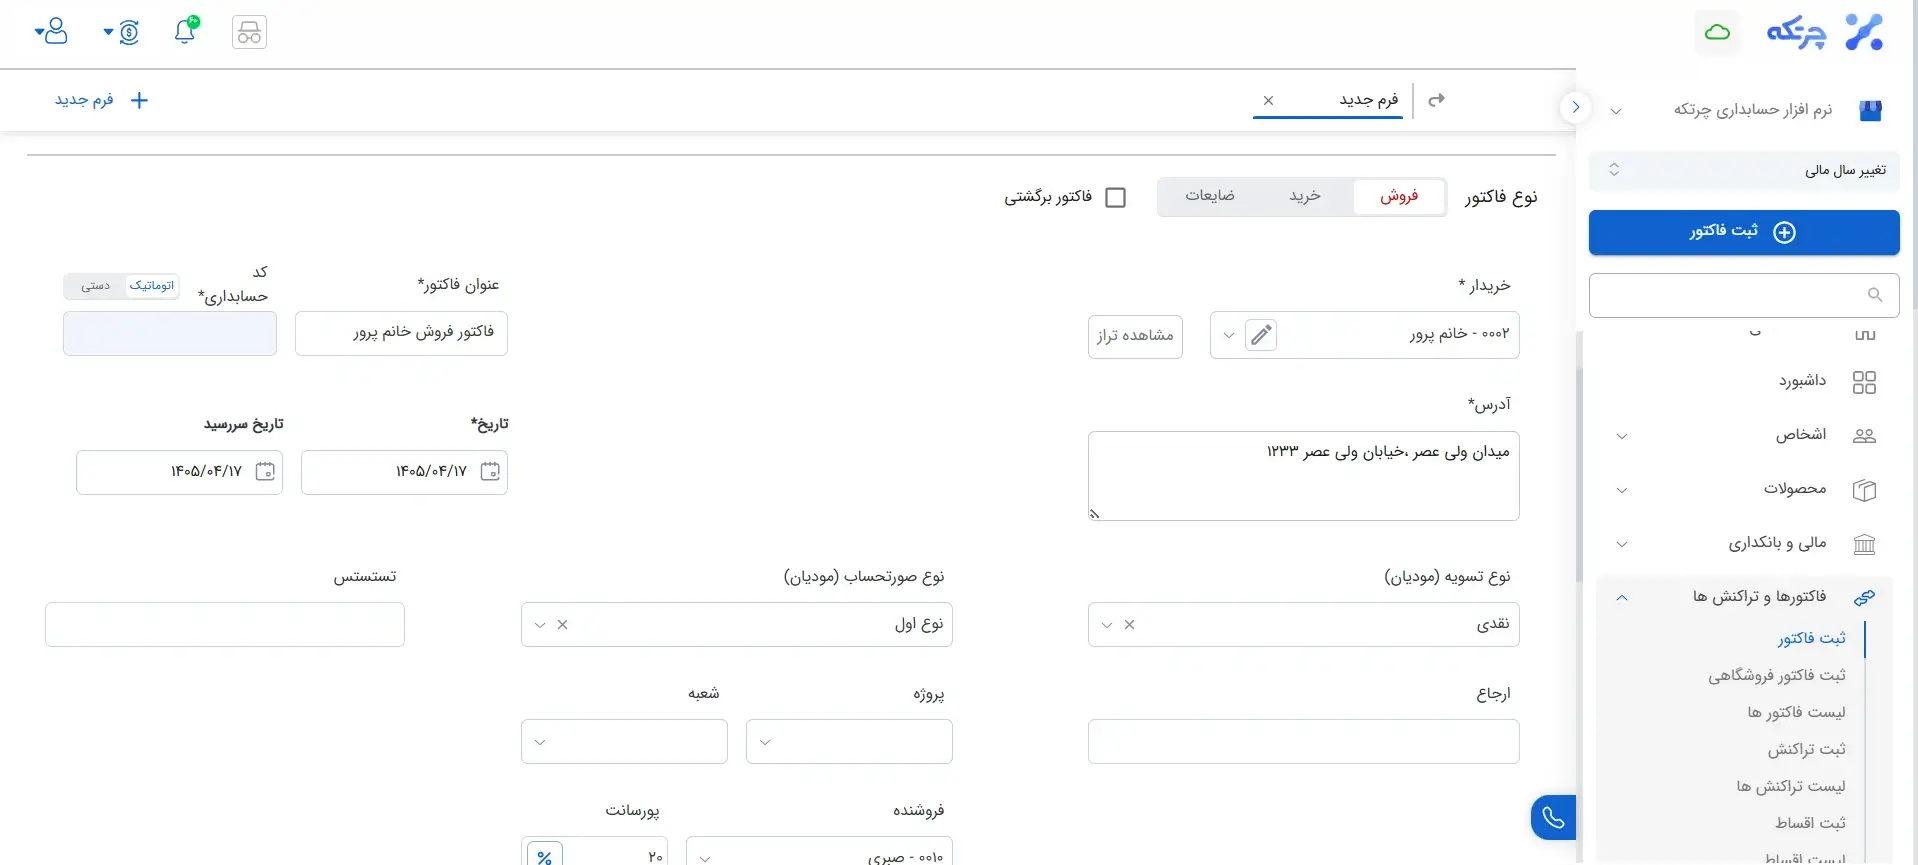Open the شعبه dropdown
The image size is (1918, 865).
pos(624,741)
